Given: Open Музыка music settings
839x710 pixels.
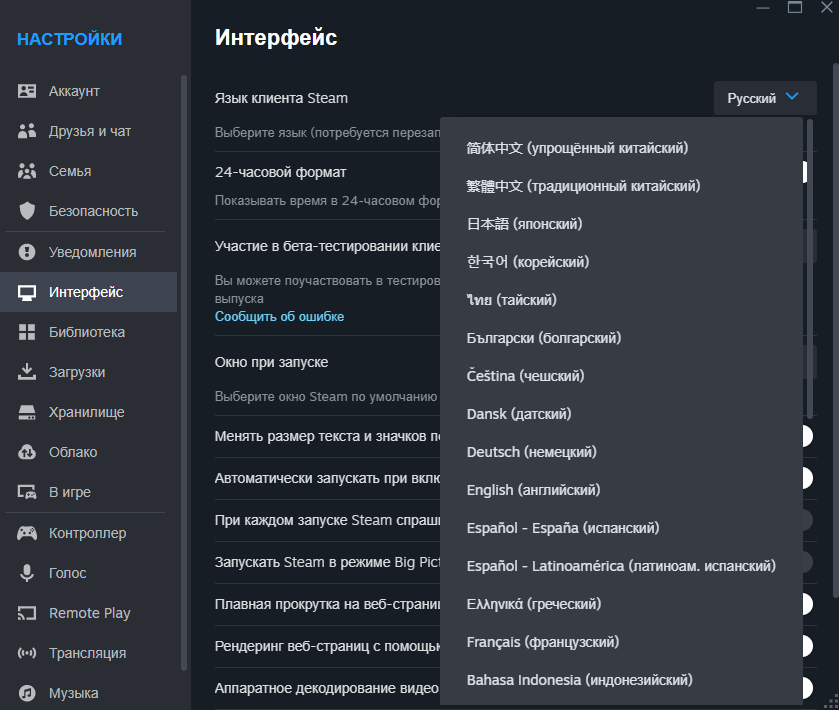Looking at the screenshot, I should point(88,693).
